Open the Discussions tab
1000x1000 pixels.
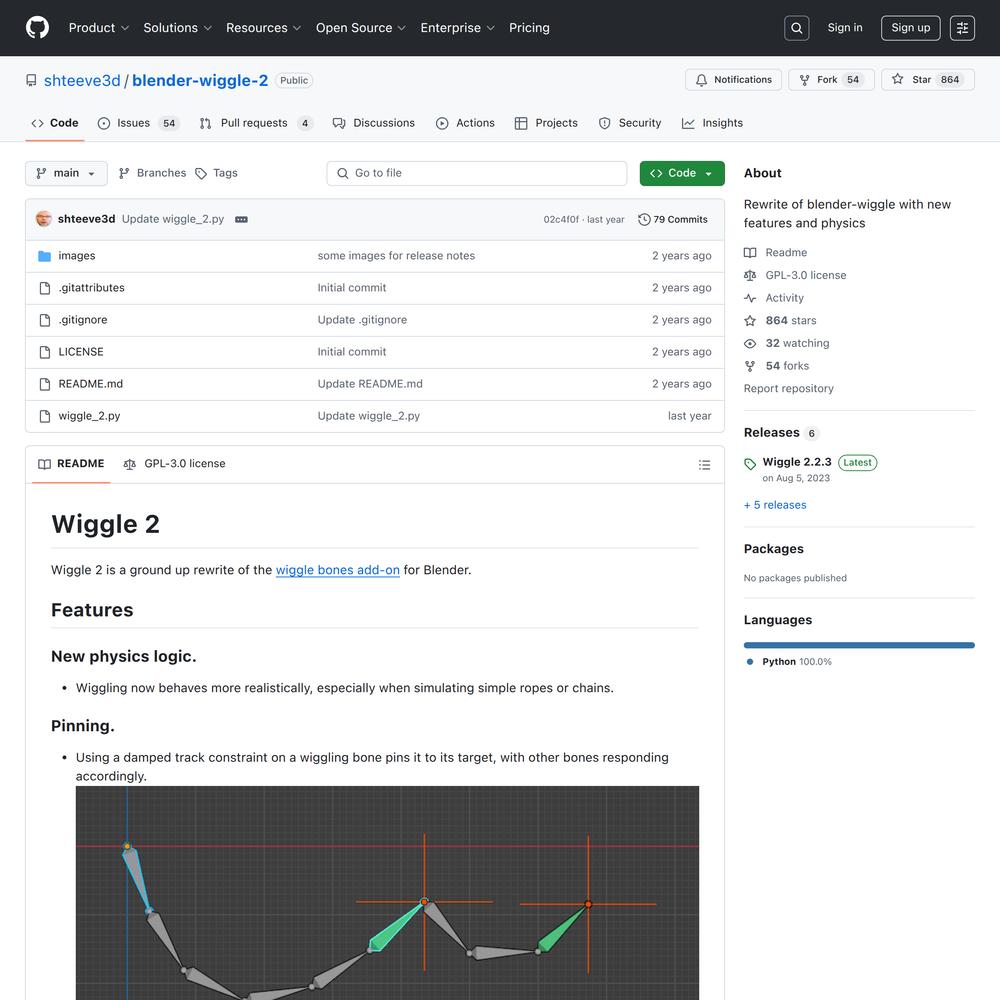click(x=374, y=123)
